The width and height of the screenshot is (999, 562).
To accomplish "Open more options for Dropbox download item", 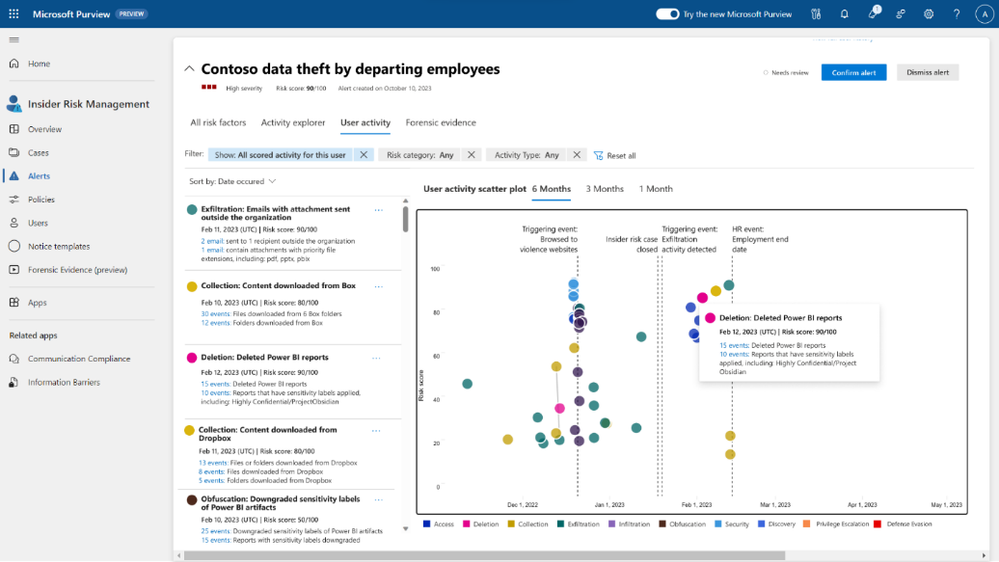I will tap(376, 431).
